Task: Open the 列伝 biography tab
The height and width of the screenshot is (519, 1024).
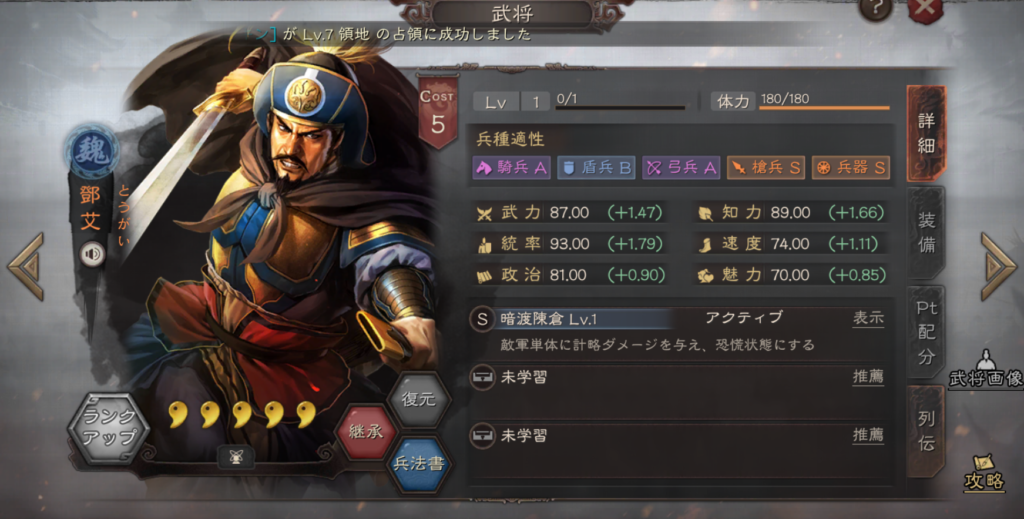Action: pos(926,431)
